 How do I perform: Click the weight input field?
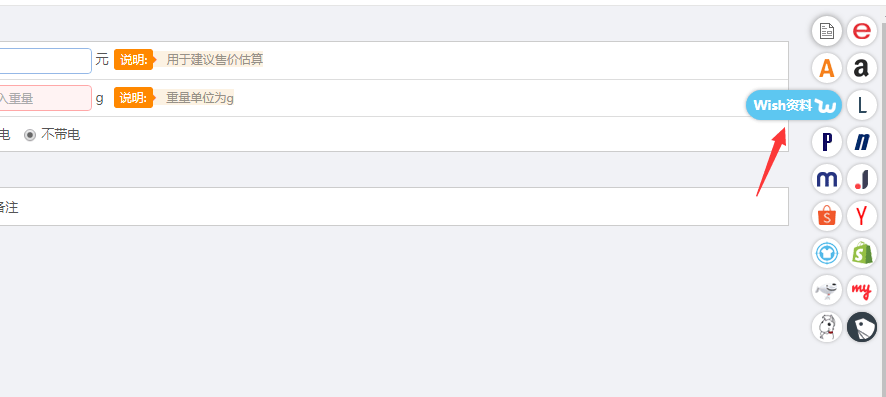point(45,98)
